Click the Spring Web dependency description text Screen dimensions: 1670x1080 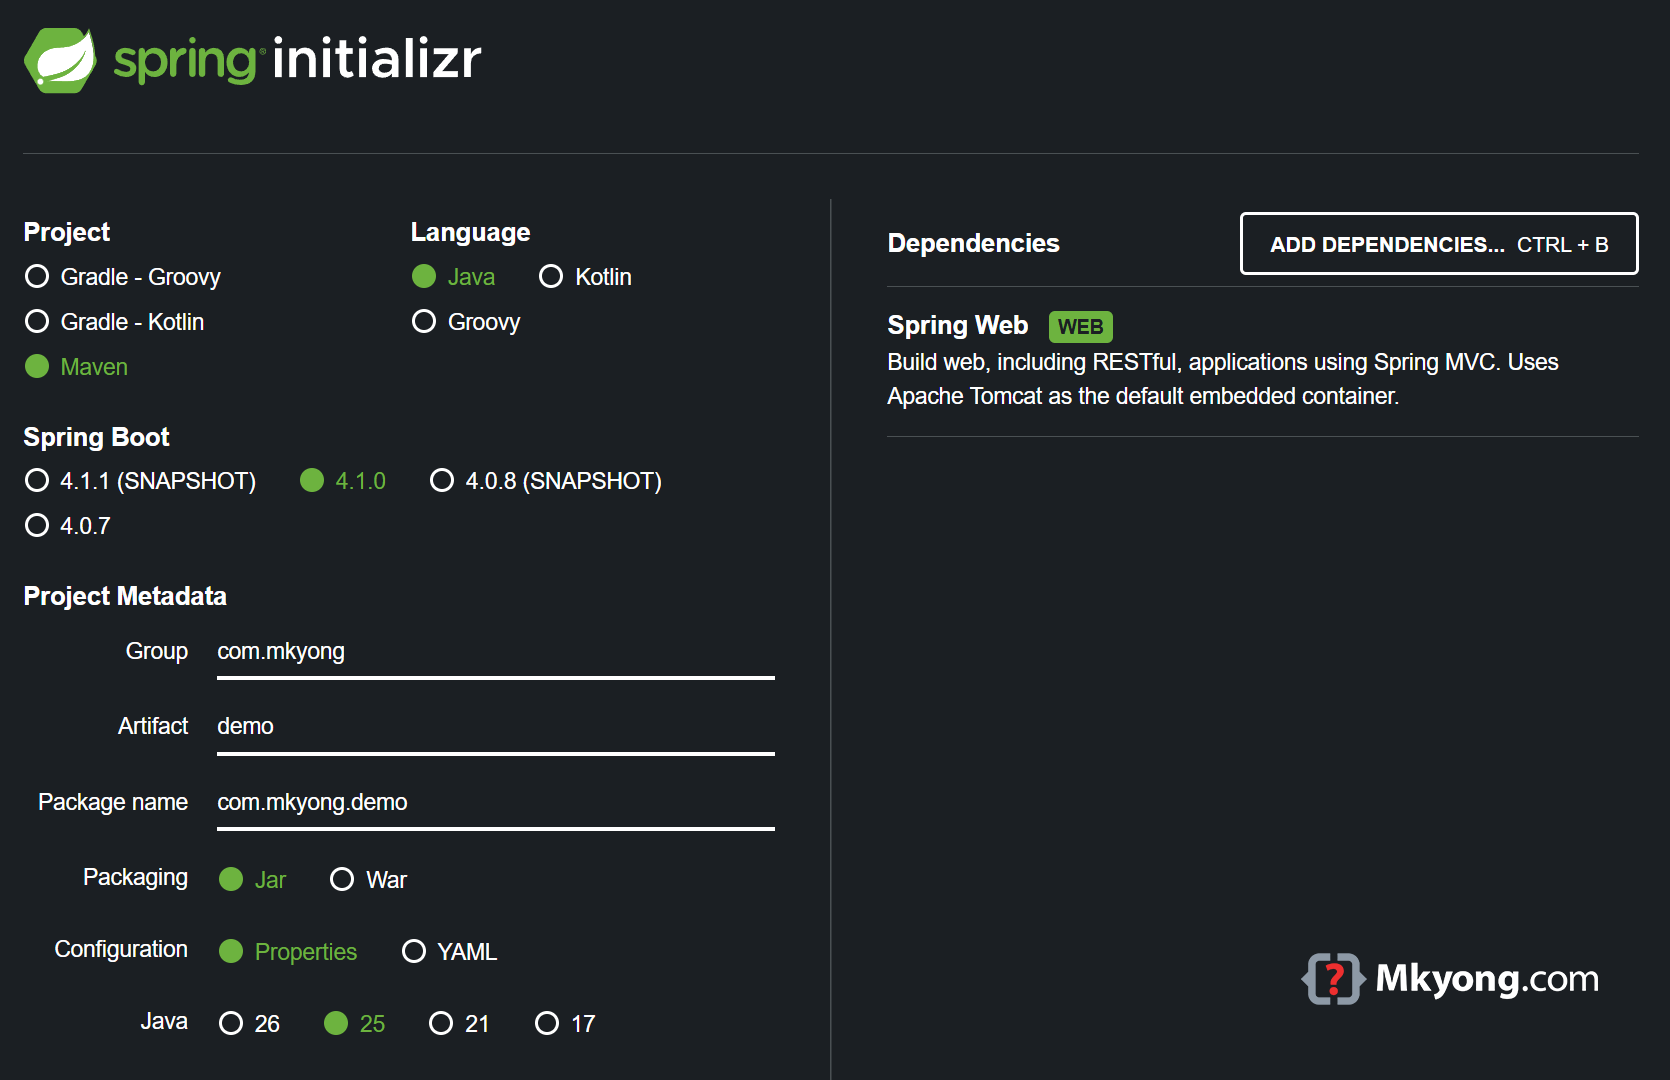(1223, 379)
